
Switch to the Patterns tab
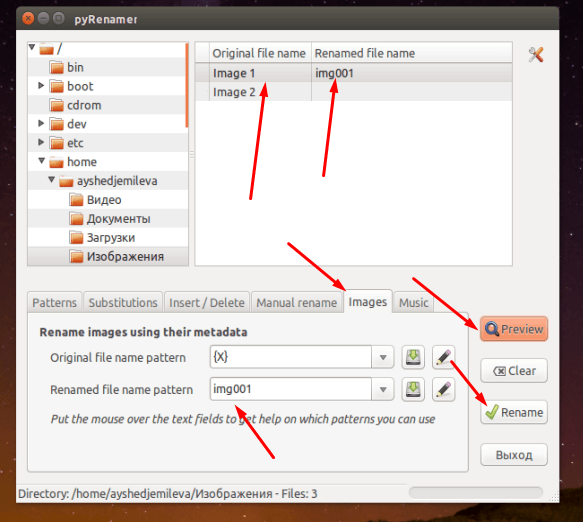pyautogui.click(x=55, y=303)
